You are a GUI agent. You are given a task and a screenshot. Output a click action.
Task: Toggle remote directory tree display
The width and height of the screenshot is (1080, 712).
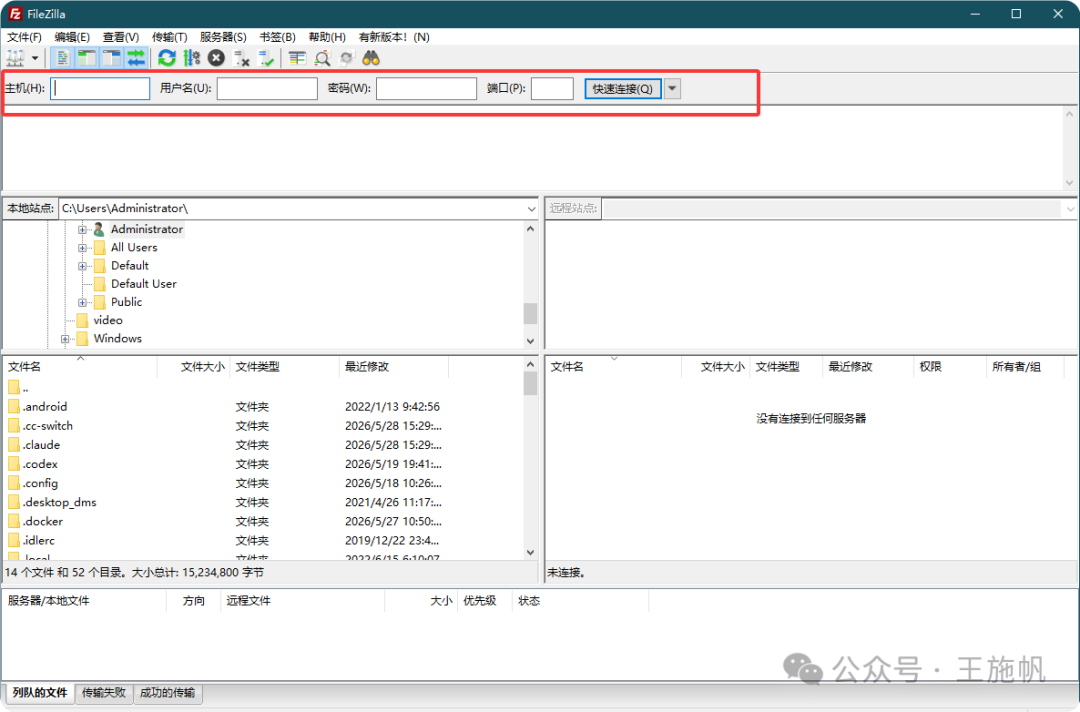pos(112,59)
